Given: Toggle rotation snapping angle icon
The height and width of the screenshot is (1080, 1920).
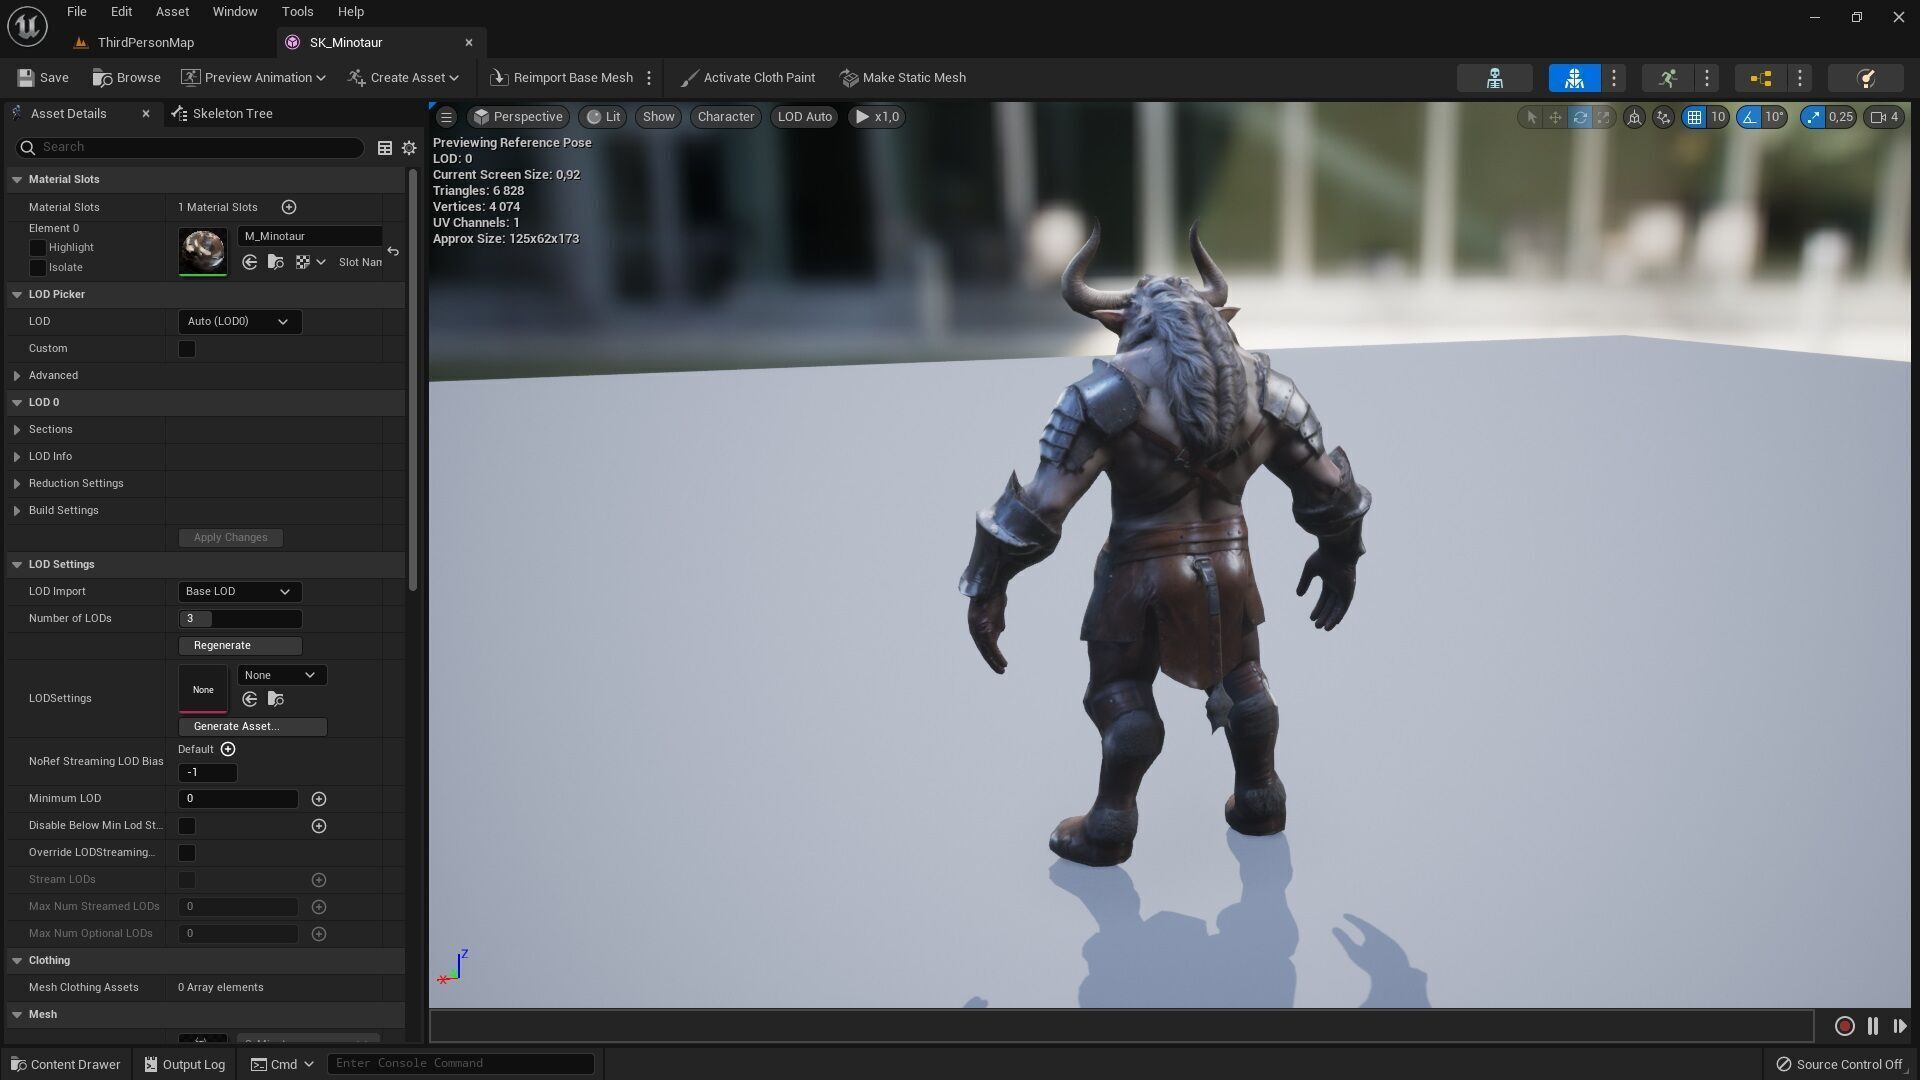Looking at the screenshot, I should [x=1749, y=117].
